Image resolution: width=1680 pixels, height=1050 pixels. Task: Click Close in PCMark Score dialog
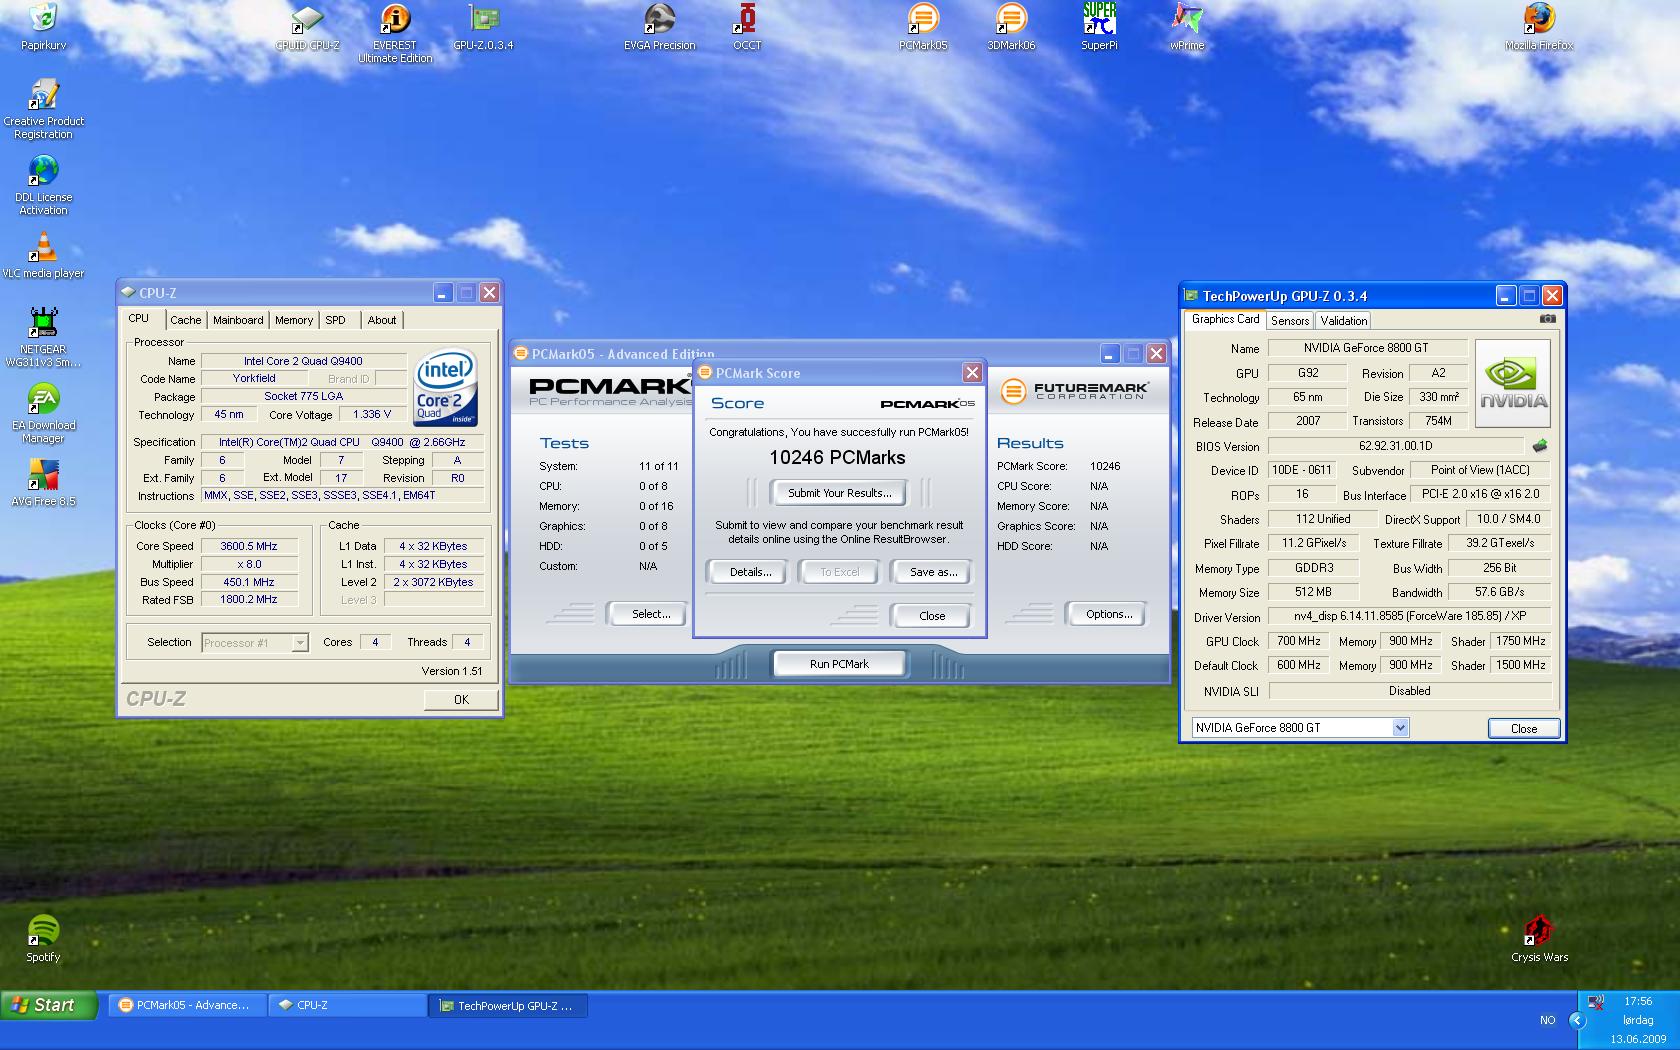tap(932, 616)
